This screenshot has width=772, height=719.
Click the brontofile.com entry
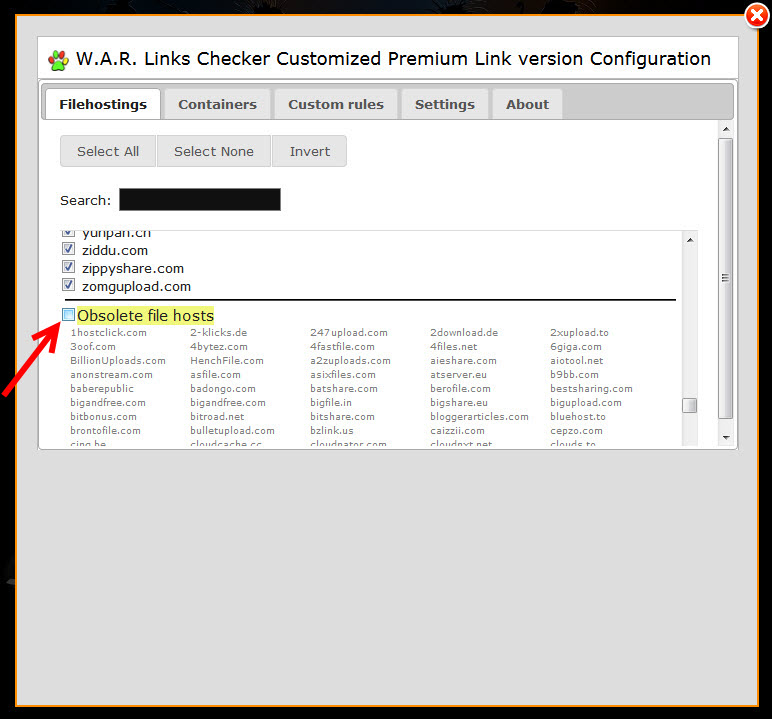tap(105, 430)
